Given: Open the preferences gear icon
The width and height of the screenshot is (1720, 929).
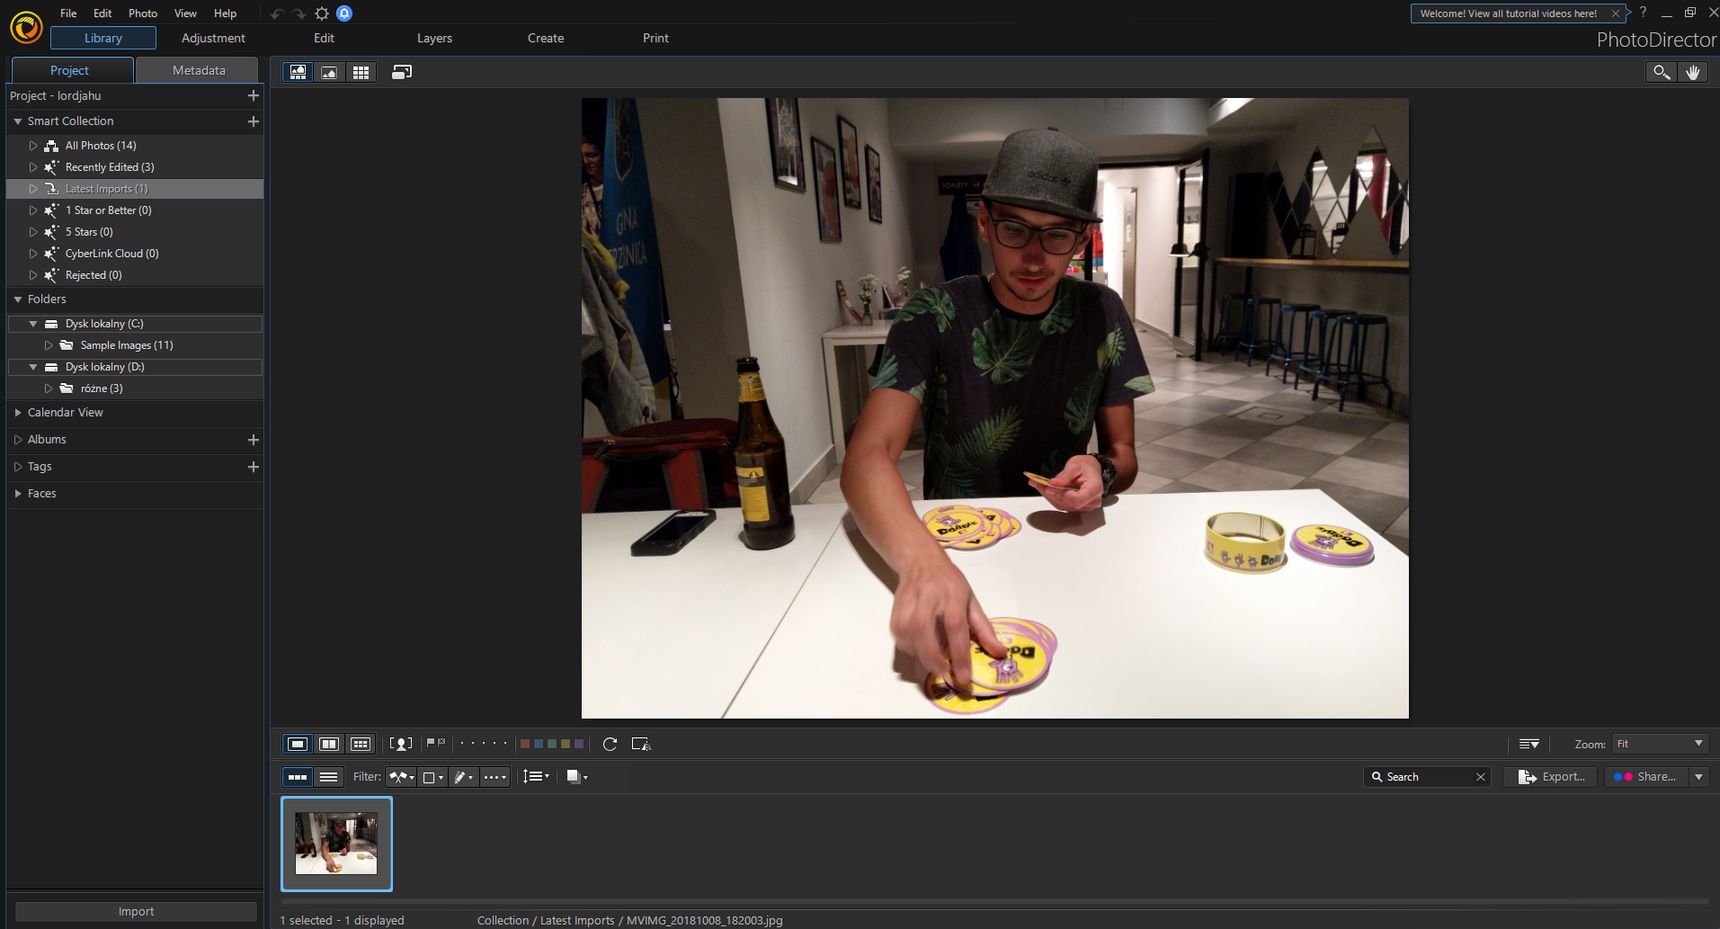Looking at the screenshot, I should click(321, 13).
